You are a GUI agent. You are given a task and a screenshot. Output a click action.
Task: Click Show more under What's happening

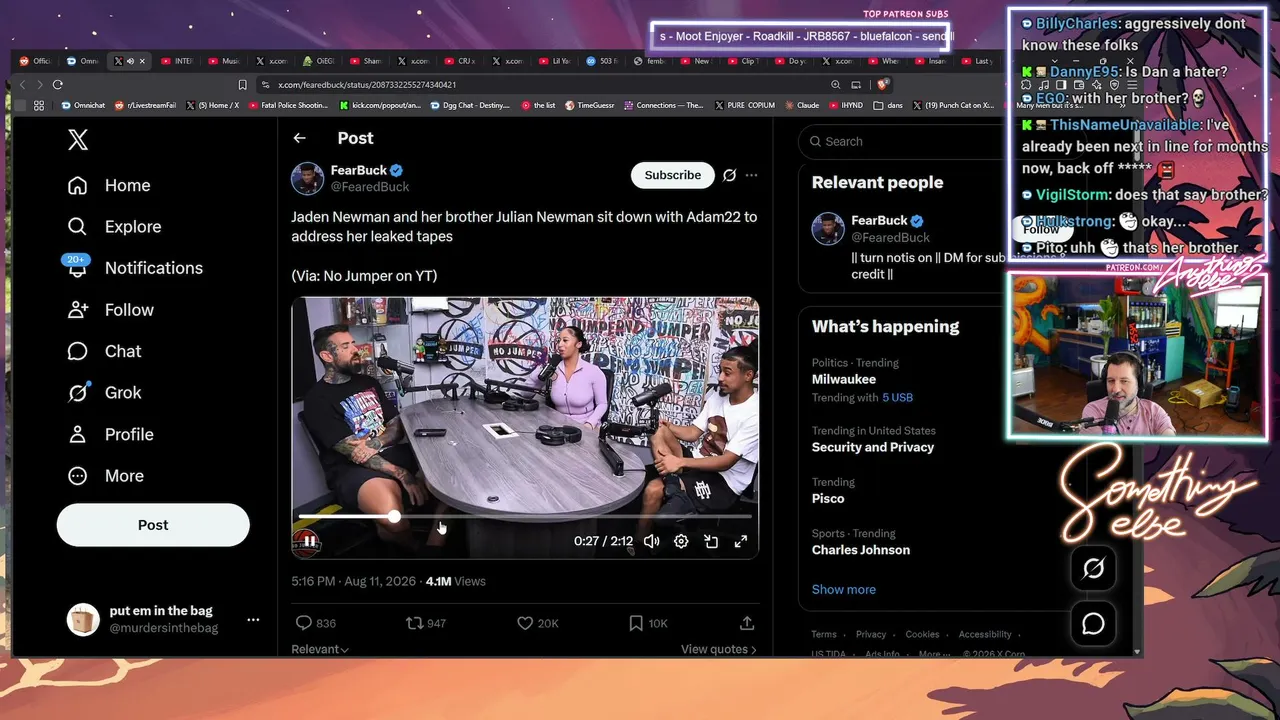[844, 589]
